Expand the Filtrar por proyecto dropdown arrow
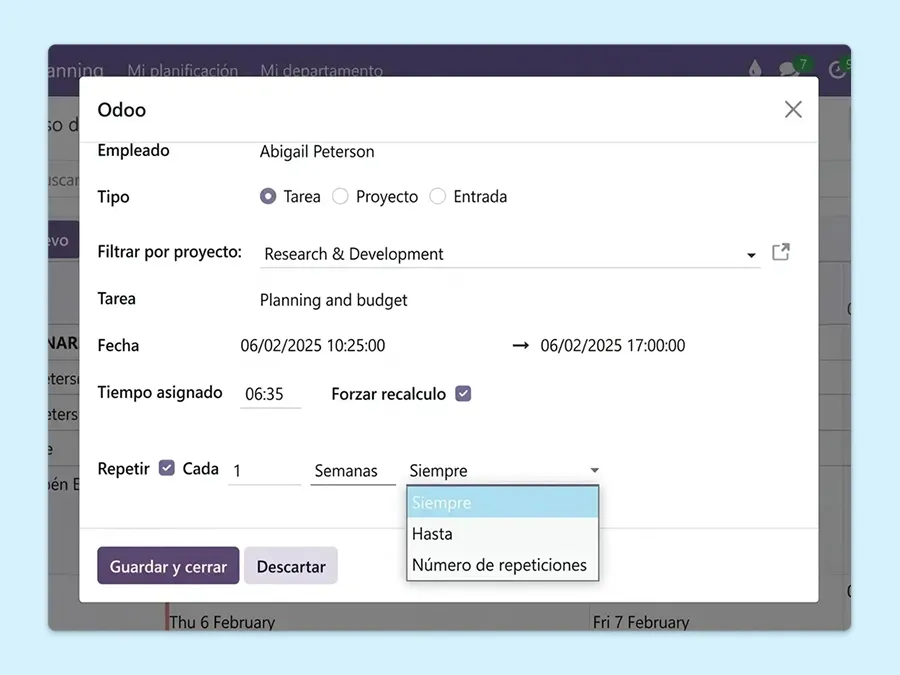The image size is (900, 675). click(x=750, y=255)
